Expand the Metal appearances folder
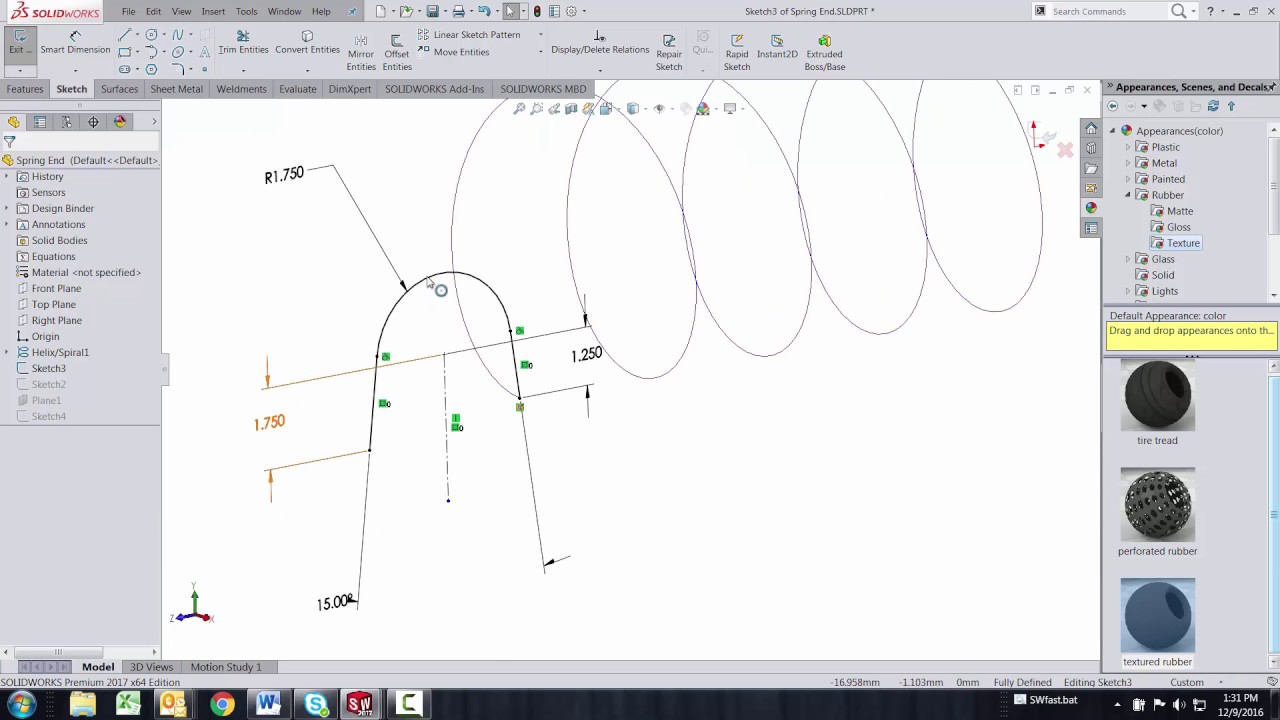This screenshot has height=720, width=1280. [1128, 163]
